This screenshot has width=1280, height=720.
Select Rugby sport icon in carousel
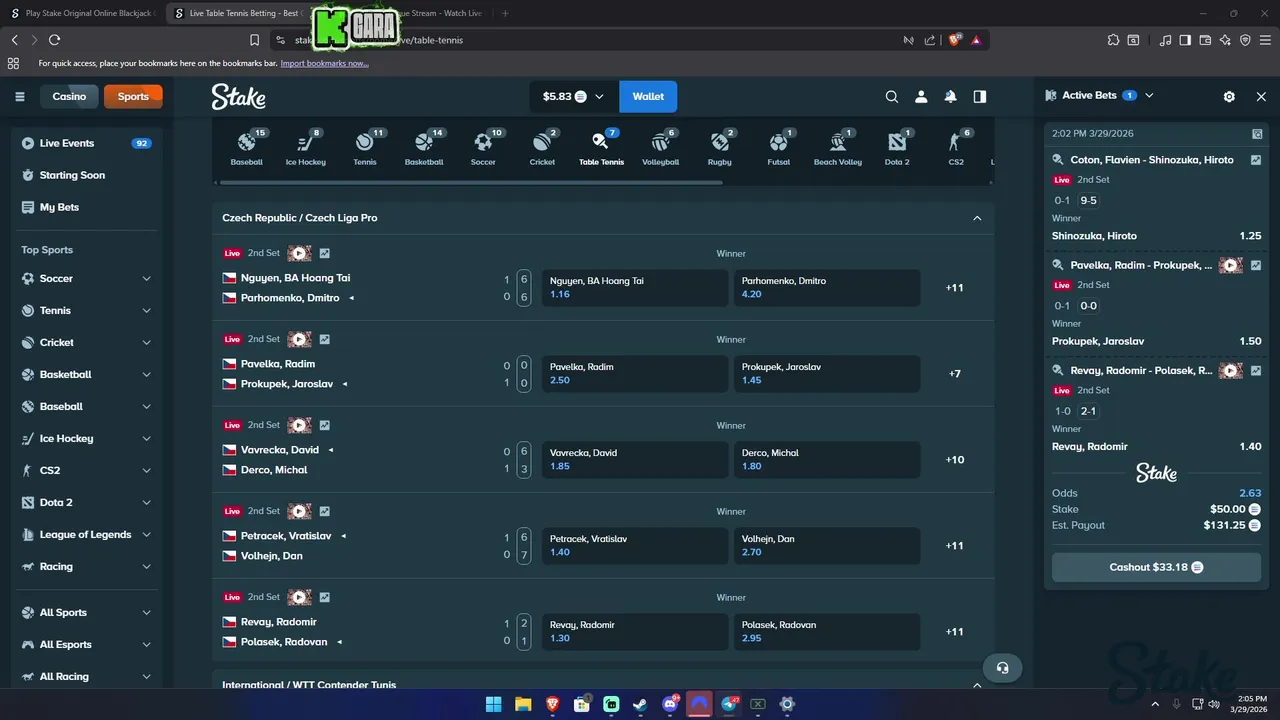(x=720, y=147)
